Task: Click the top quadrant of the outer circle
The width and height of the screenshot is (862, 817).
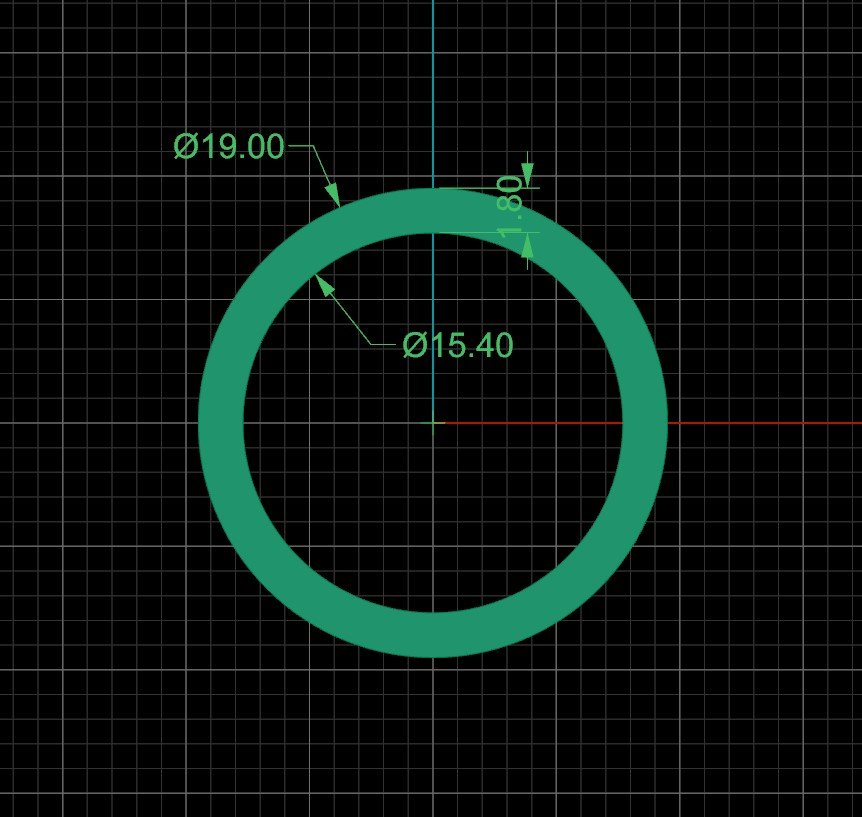Action: (434, 190)
